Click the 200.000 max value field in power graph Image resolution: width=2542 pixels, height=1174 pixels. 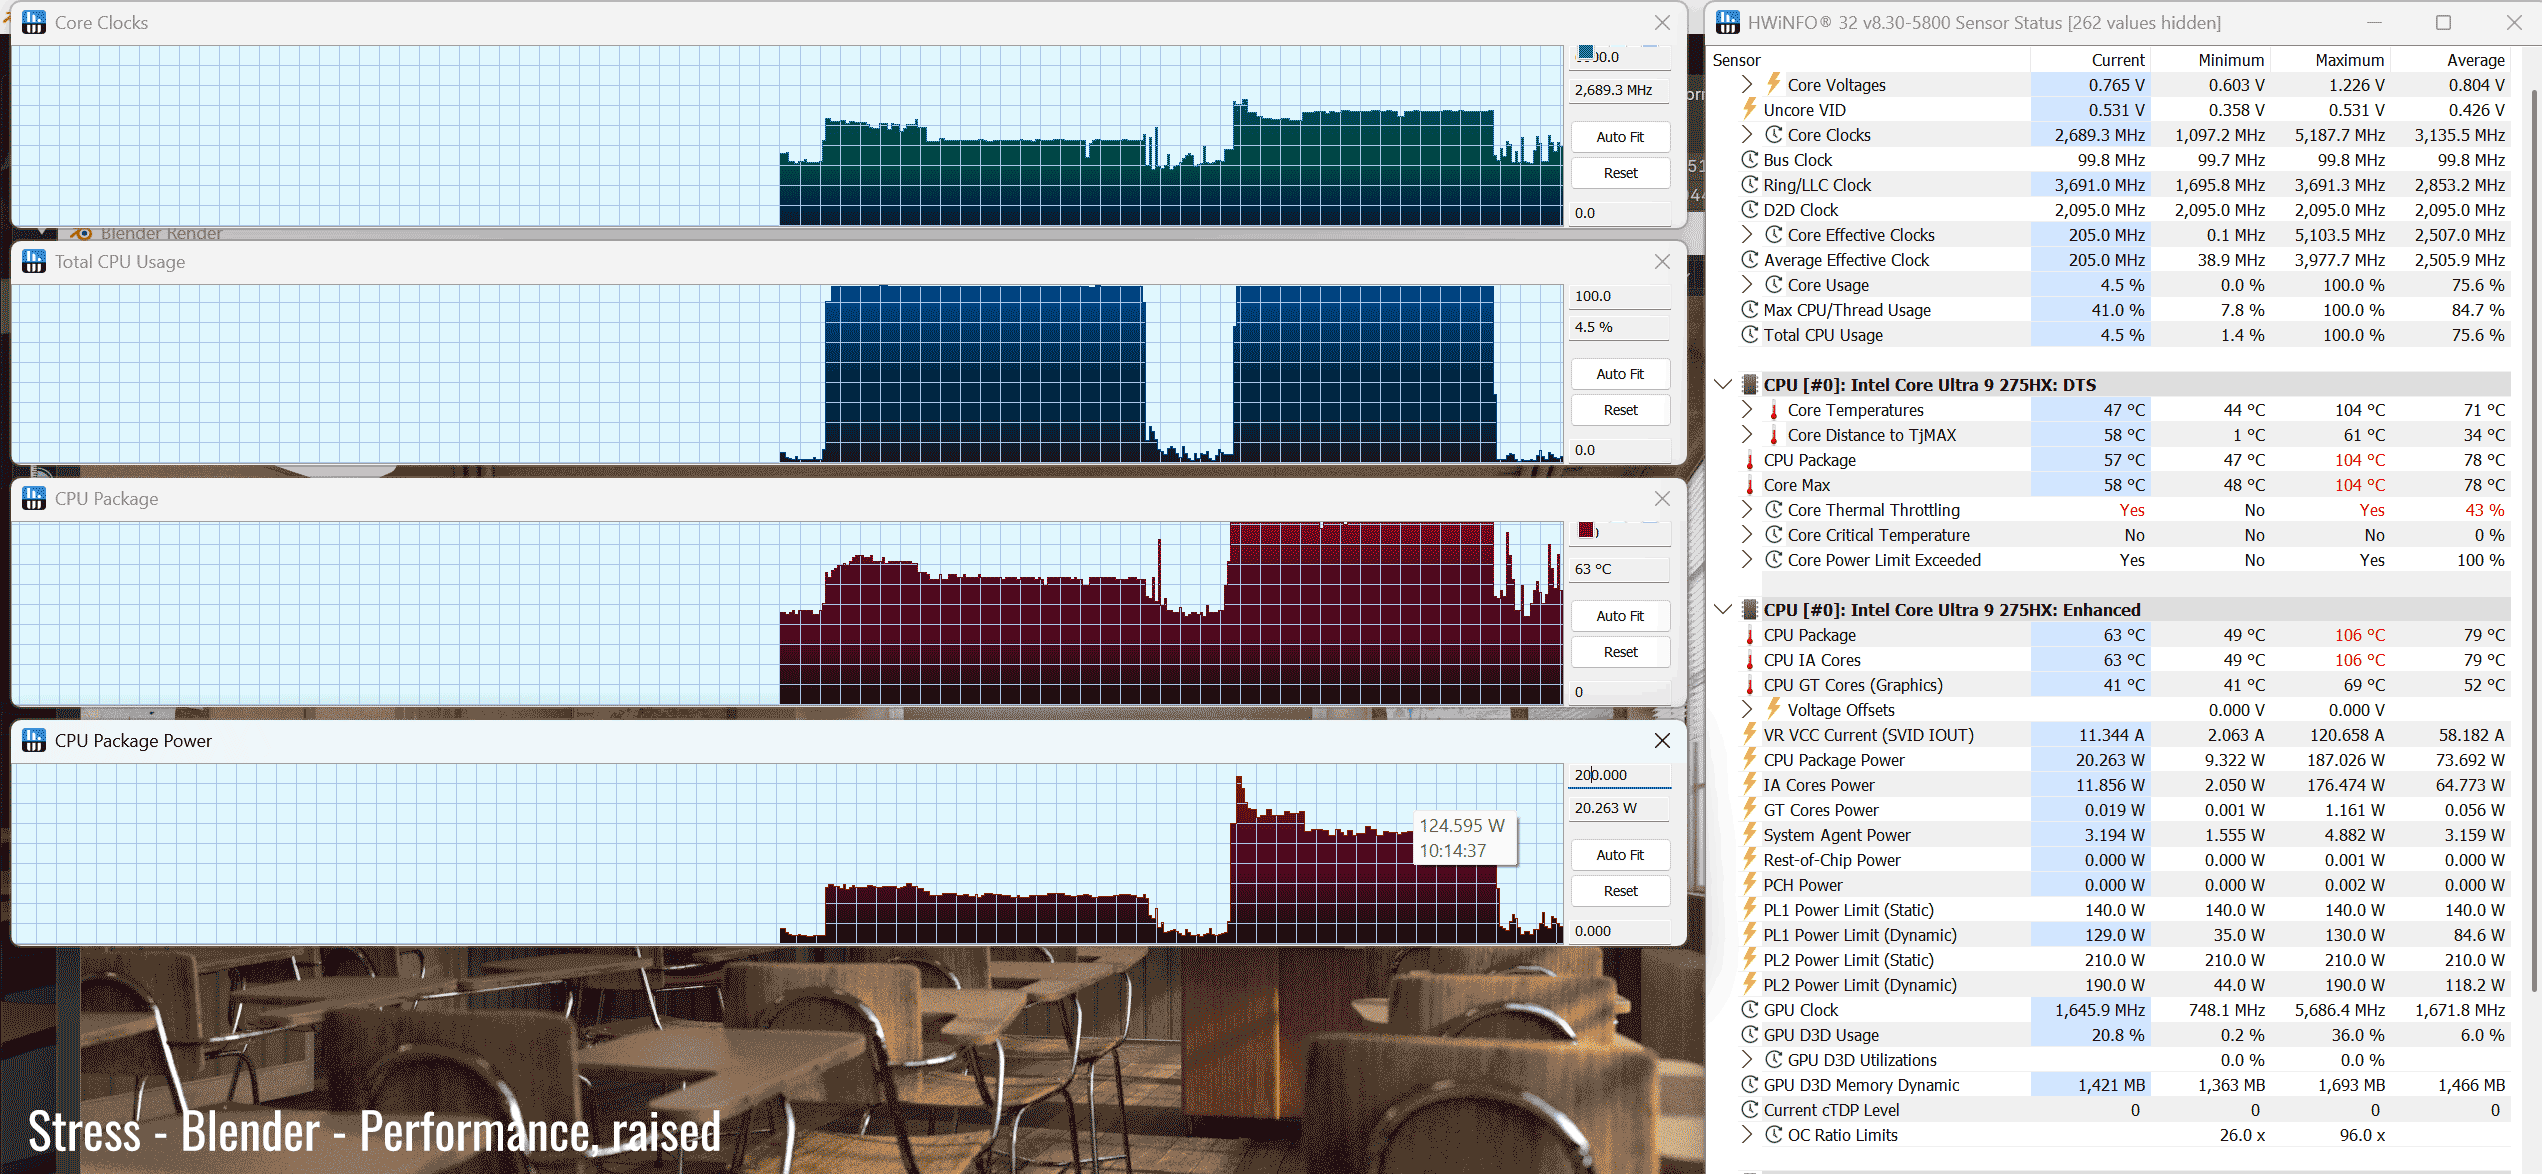[1618, 775]
